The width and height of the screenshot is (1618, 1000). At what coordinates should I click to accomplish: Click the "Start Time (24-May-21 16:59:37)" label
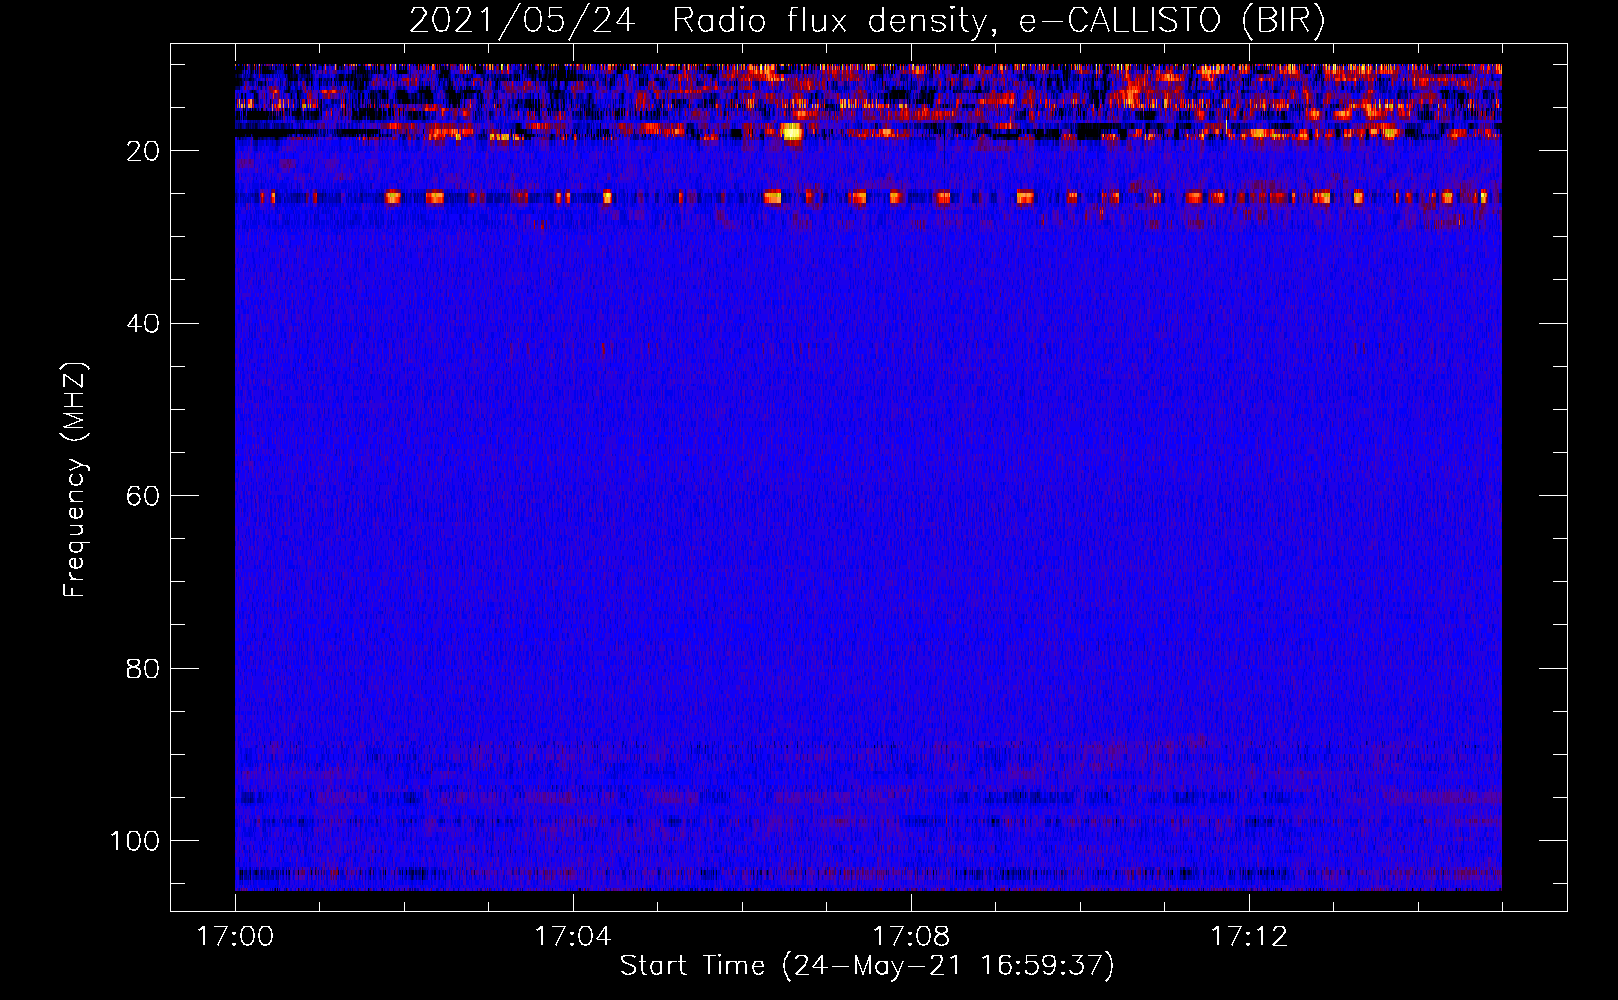pyautogui.click(x=867, y=966)
